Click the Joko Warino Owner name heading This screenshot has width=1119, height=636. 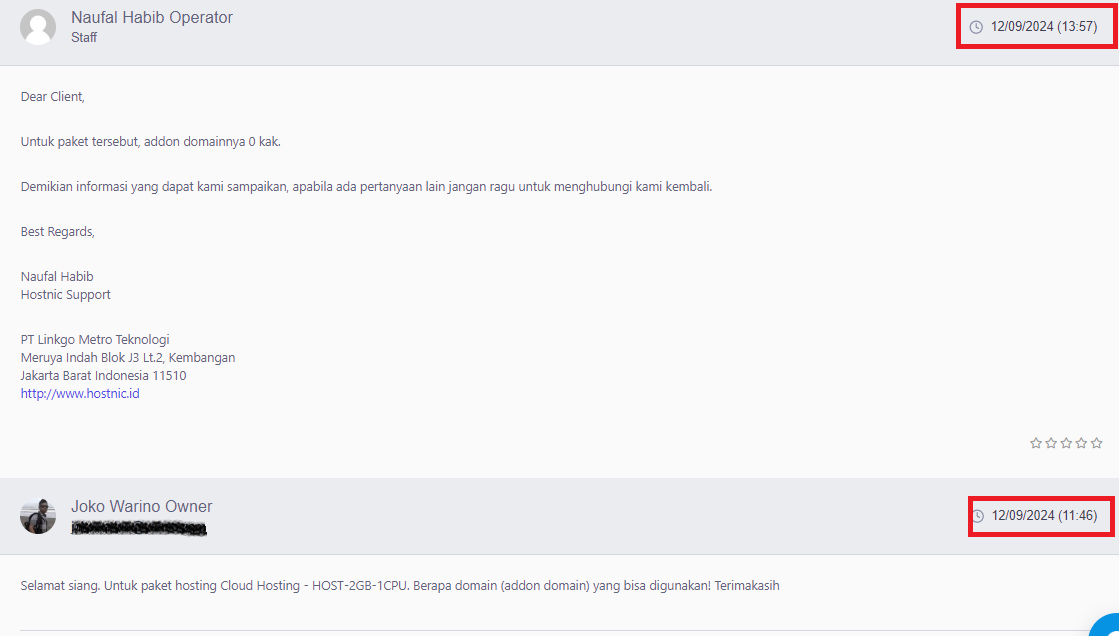pos(141,506)
